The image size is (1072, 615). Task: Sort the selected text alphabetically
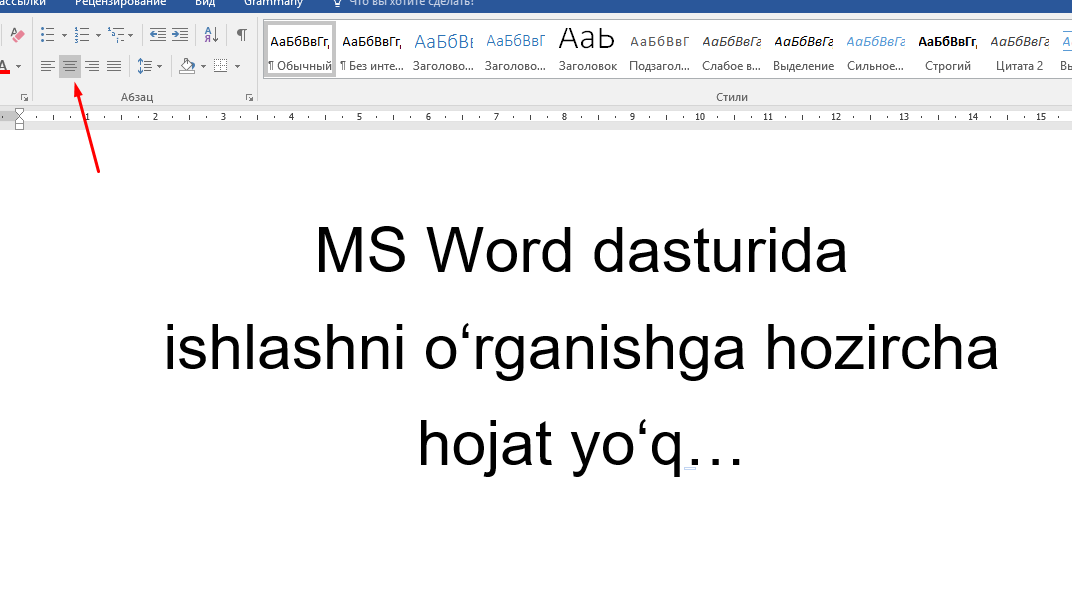pos(211,35)
